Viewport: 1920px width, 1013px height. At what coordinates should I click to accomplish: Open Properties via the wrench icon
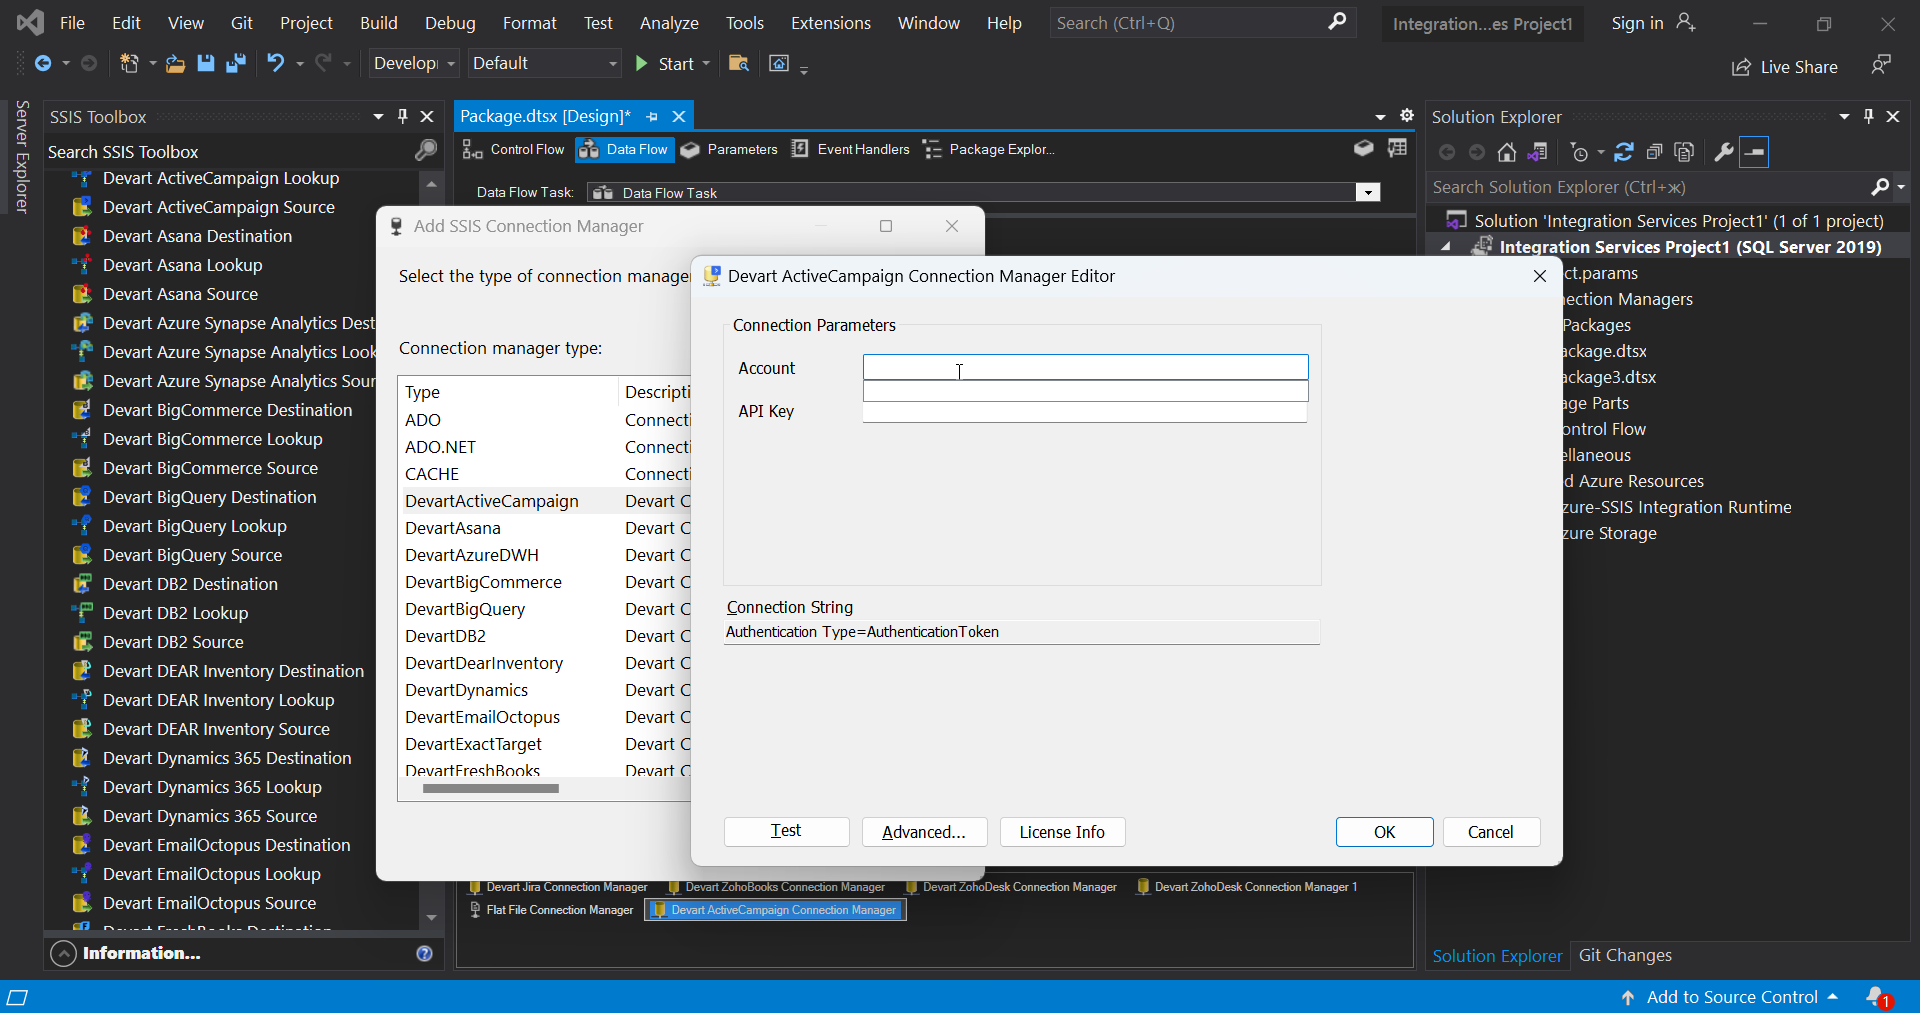coord(1724,152)
